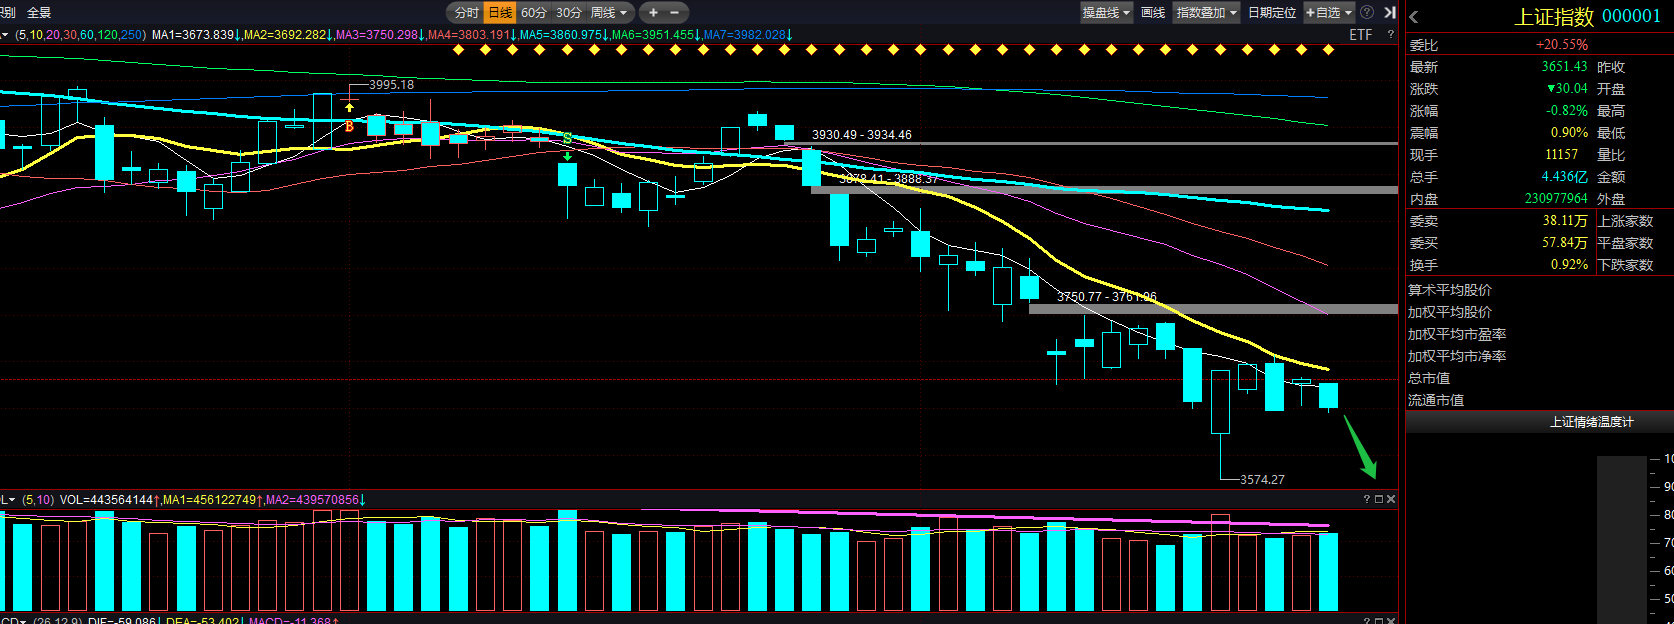The height and width of the screenshot is (624, 1674).
Task: Click the 上证情绪温度计 panel header
Action: tap(1591, 422)
